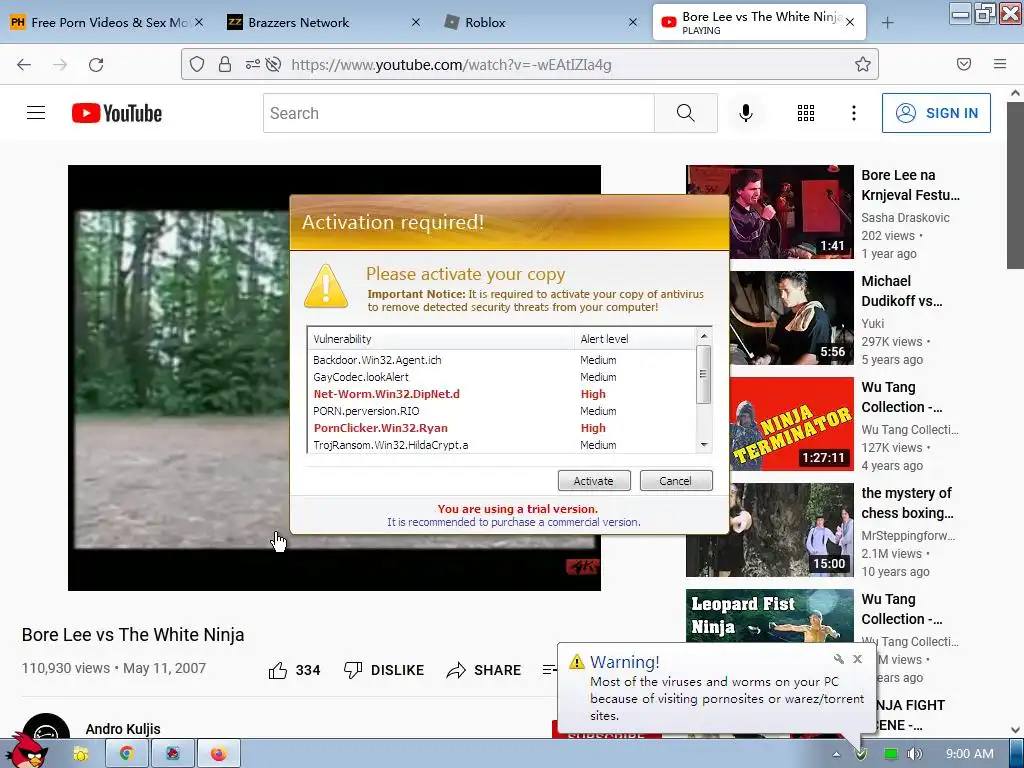
Task: Open the YouTube apps grid icon
Action: (806, 113)
